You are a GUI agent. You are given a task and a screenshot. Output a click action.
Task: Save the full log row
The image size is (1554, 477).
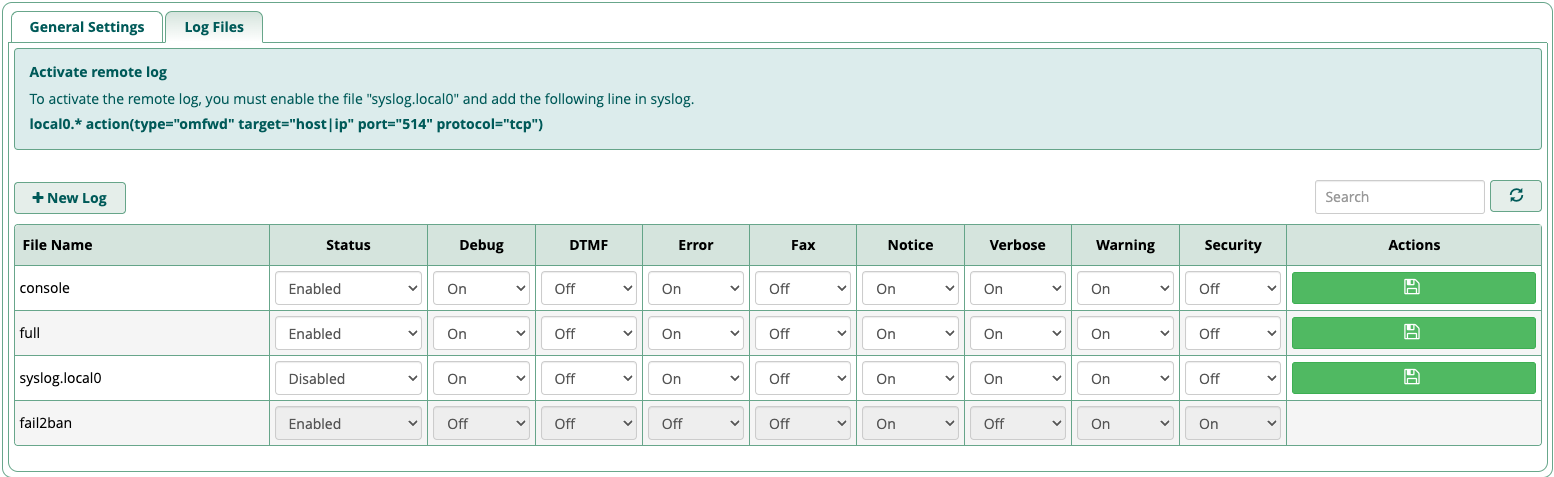(x=1413, y=333)
